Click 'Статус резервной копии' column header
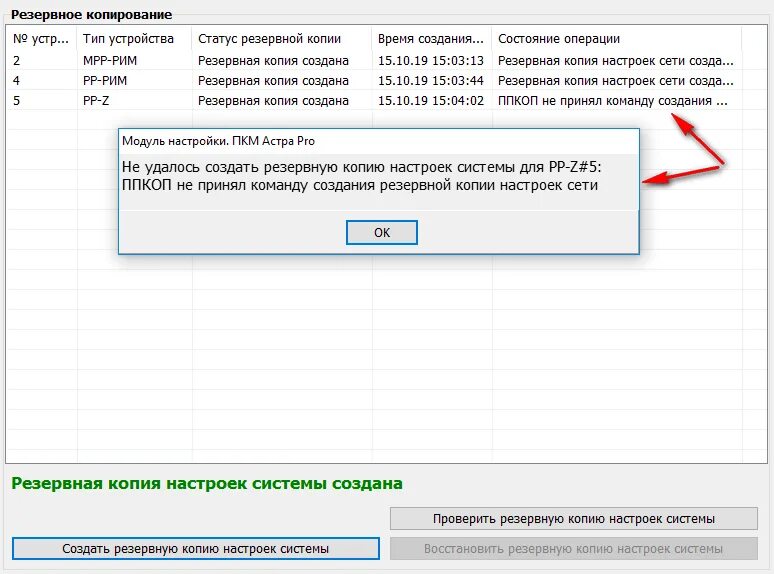 [x=281, y=38]
